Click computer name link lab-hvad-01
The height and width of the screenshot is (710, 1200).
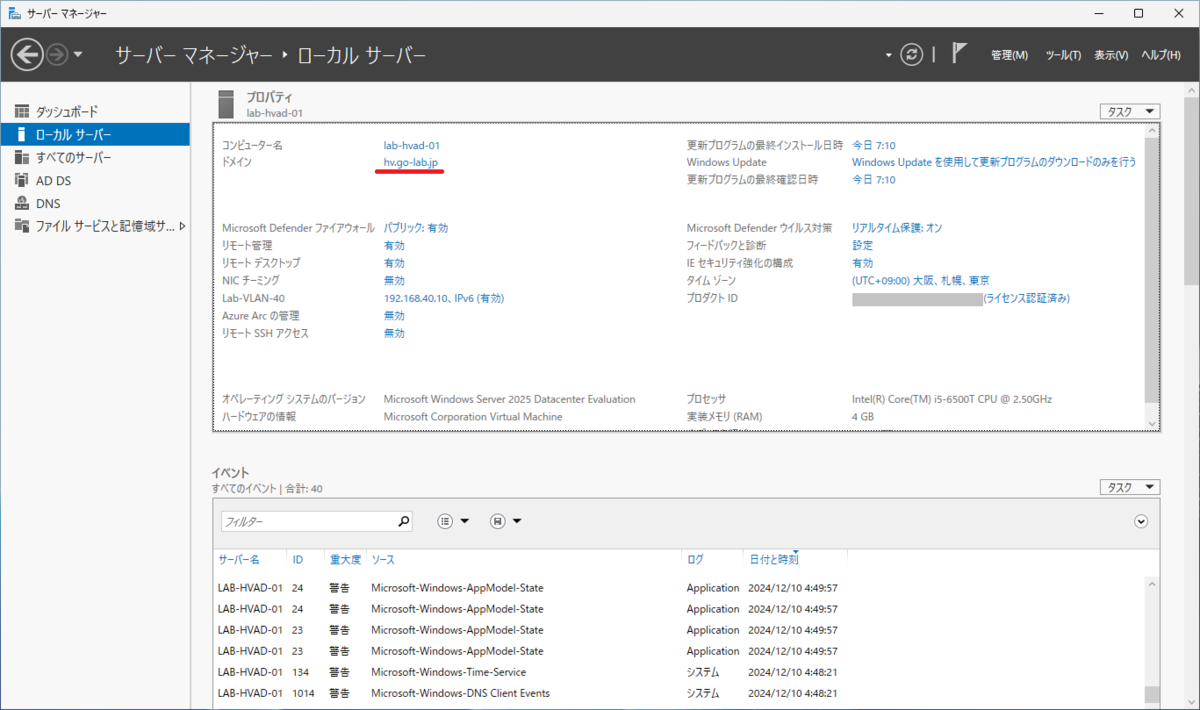[412, 145]
